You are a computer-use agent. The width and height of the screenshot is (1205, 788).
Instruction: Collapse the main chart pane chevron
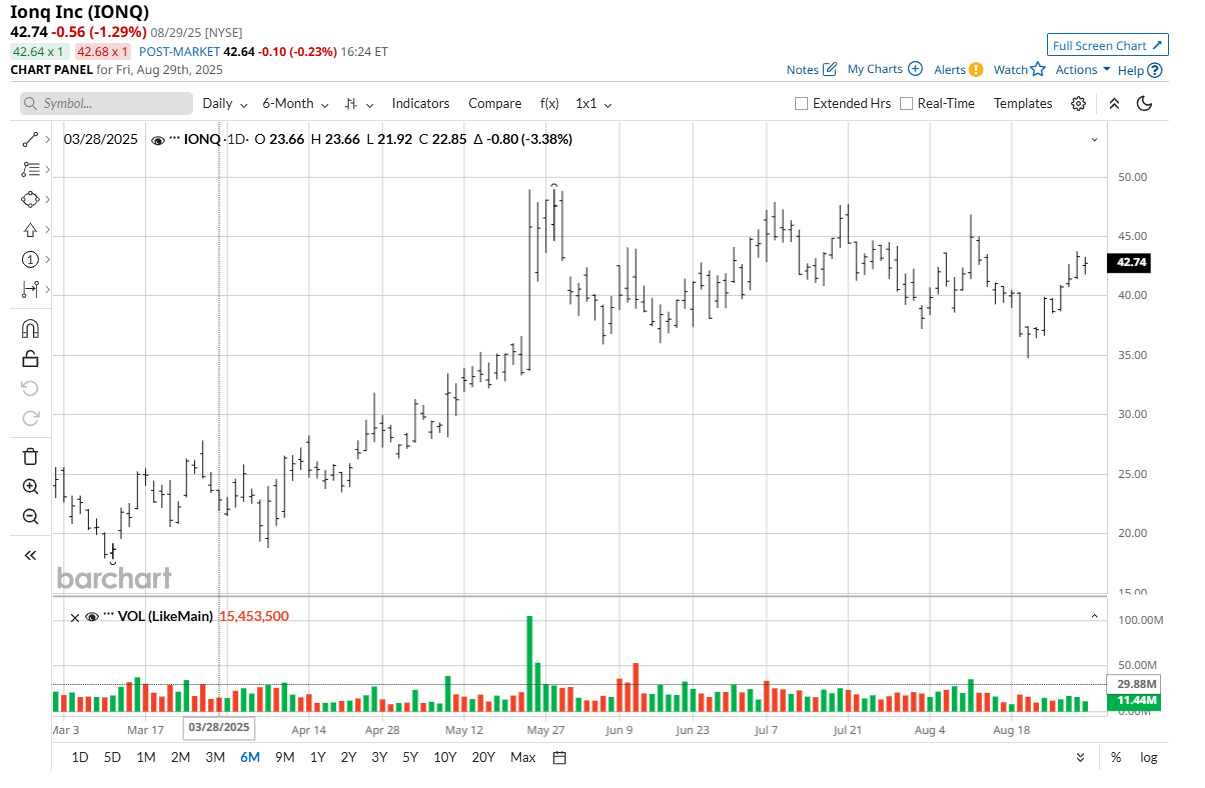click(x=1094, y=140)
